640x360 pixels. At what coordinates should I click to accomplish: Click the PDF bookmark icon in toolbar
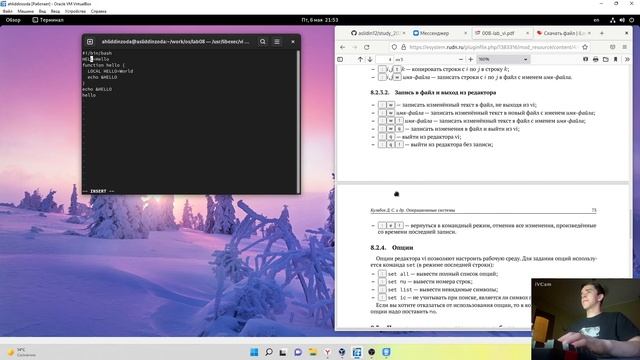point(616,60)
